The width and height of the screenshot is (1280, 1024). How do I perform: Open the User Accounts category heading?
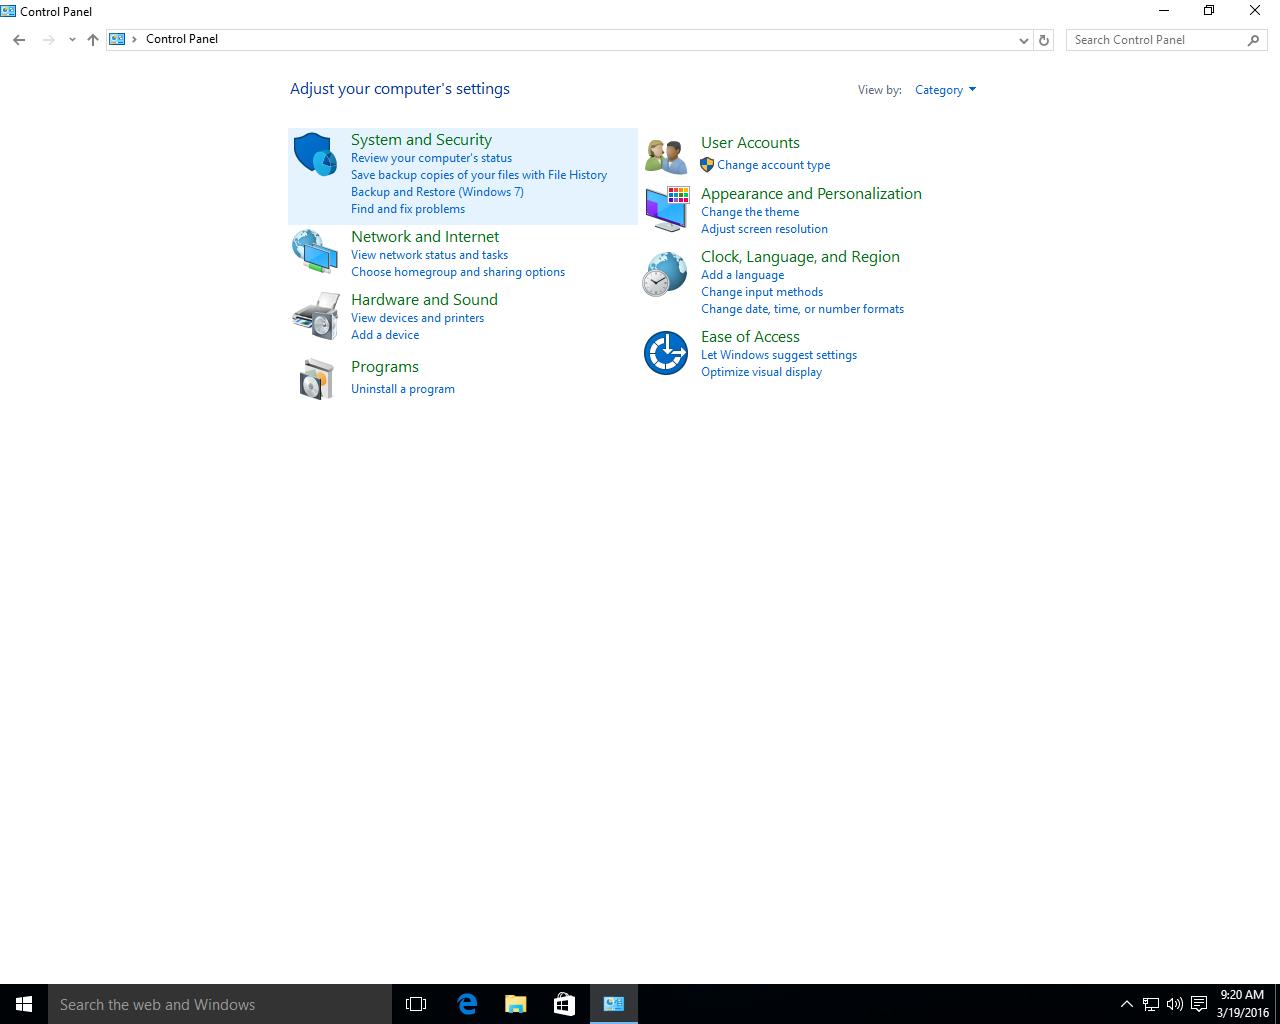pyautogui.click(x=750, y=143)
